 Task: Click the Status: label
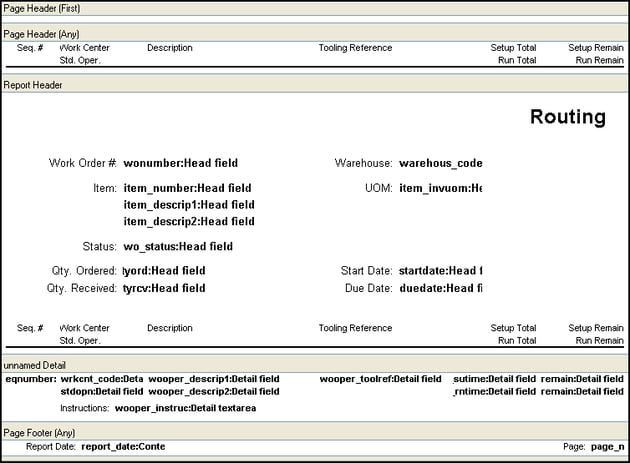coord(99,246)
